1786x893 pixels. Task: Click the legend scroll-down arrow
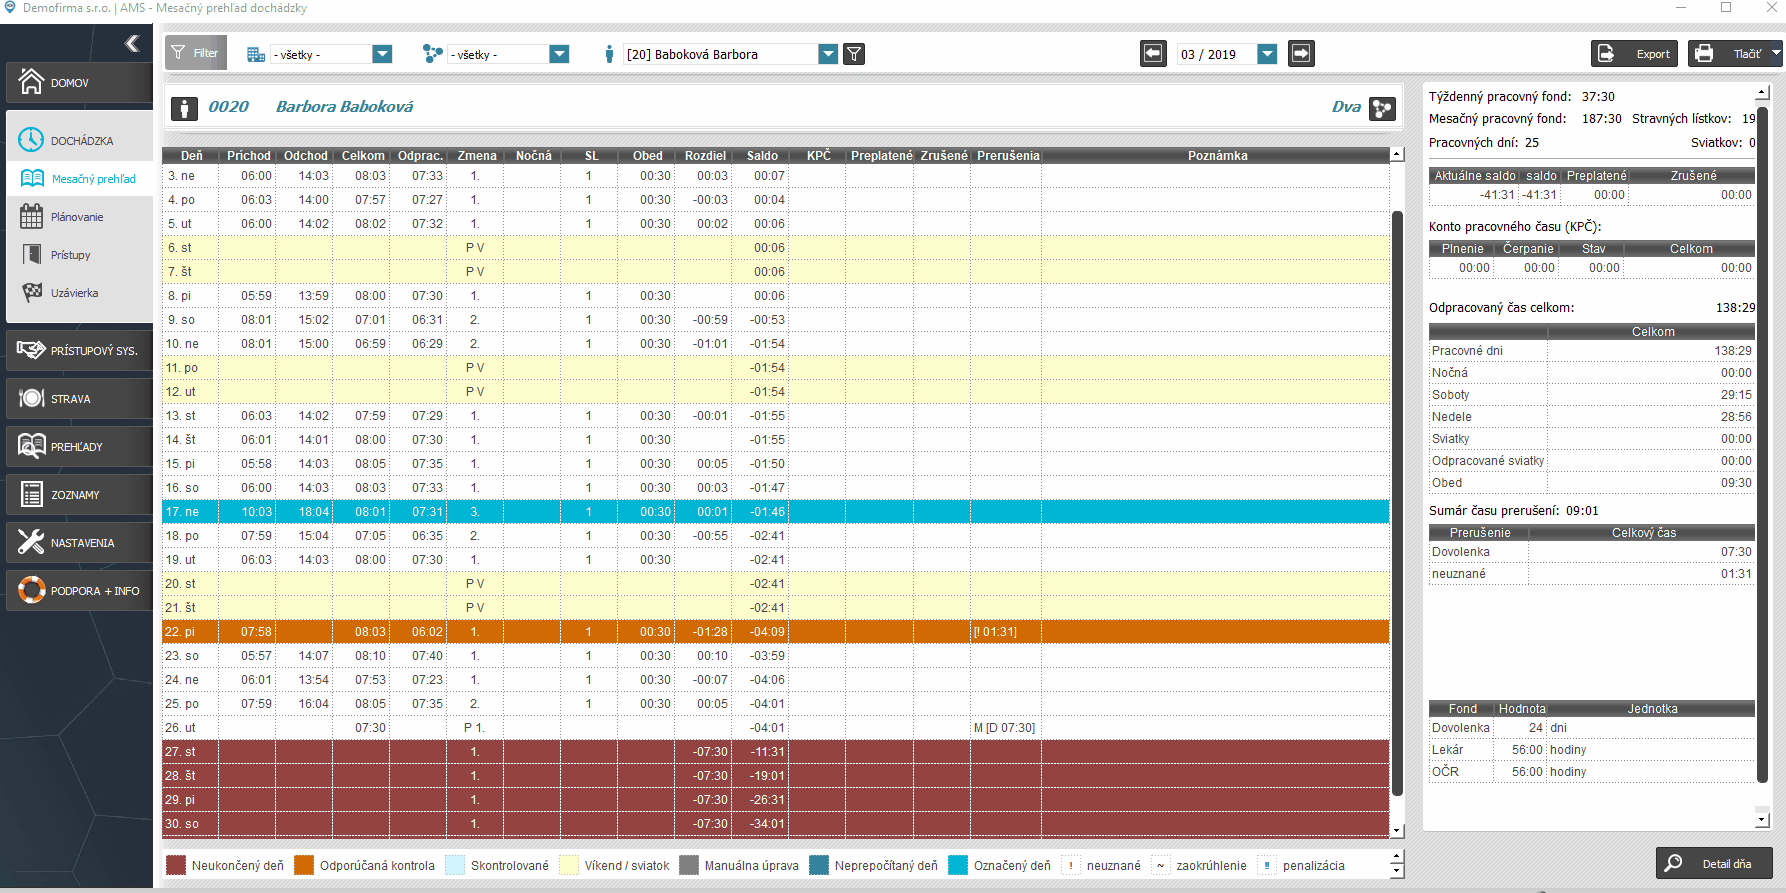[1397, 871]
